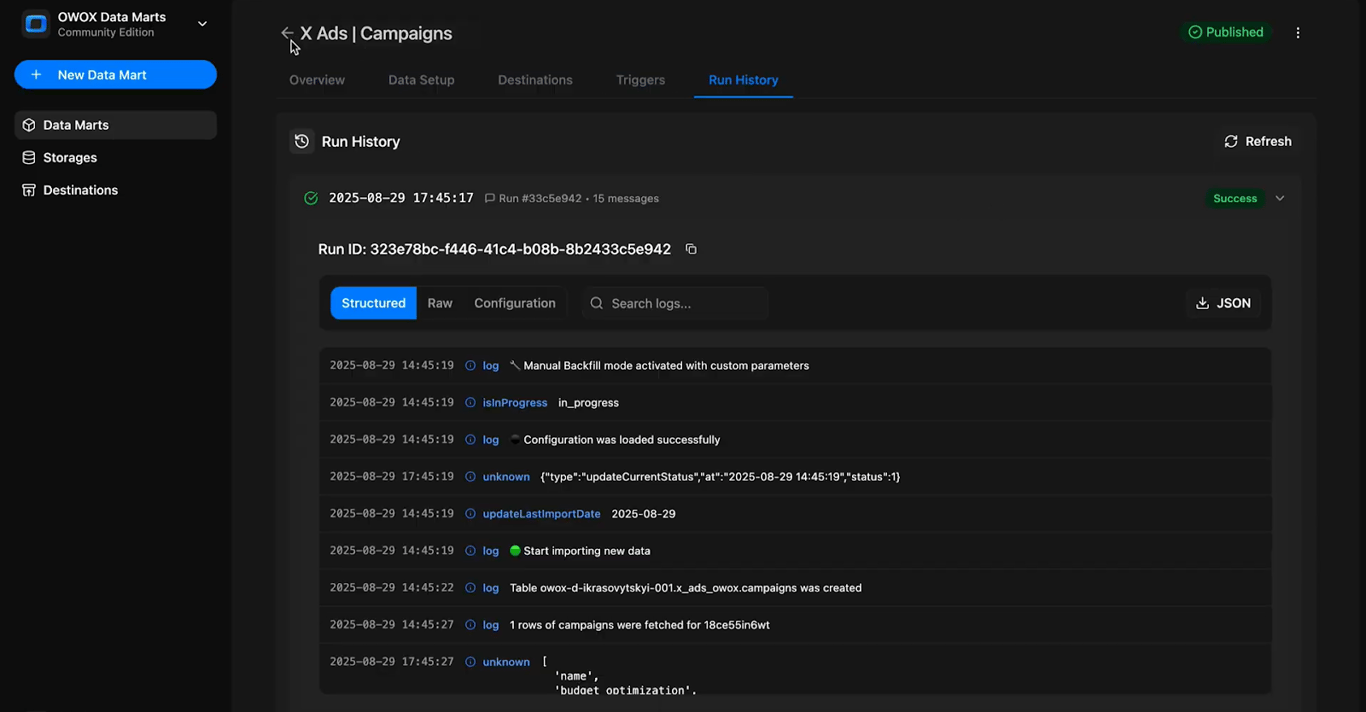The width and height of the screenshot is (1366, 712).
Task: Click info icon on Table created row
Action: (x=470, y=588)
